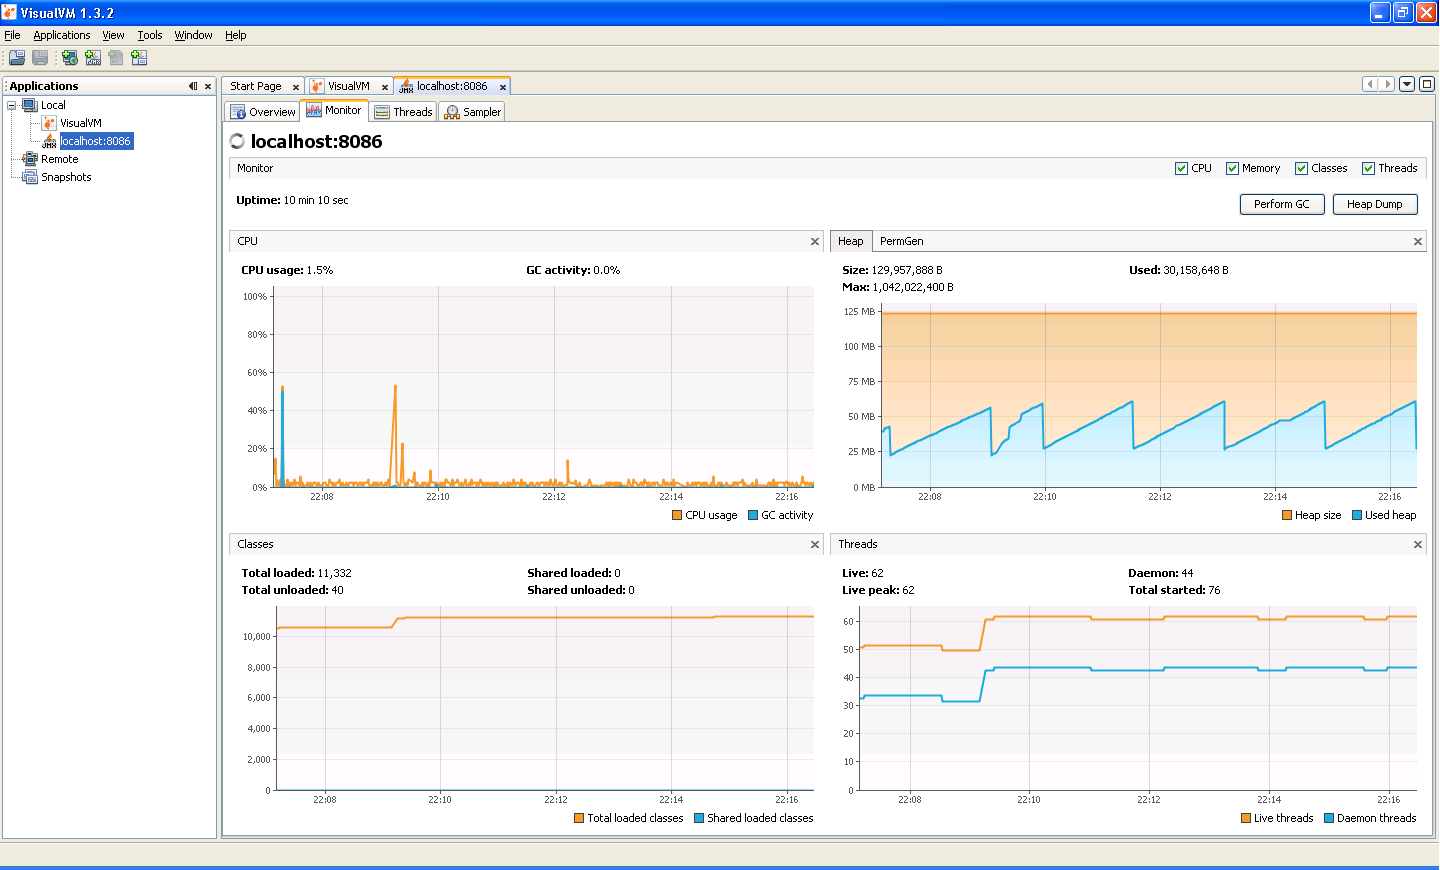The height and width of the screenshot is (870, 1440).
Task: Collapse the Local tree node
Action: [x=12, y=105]
